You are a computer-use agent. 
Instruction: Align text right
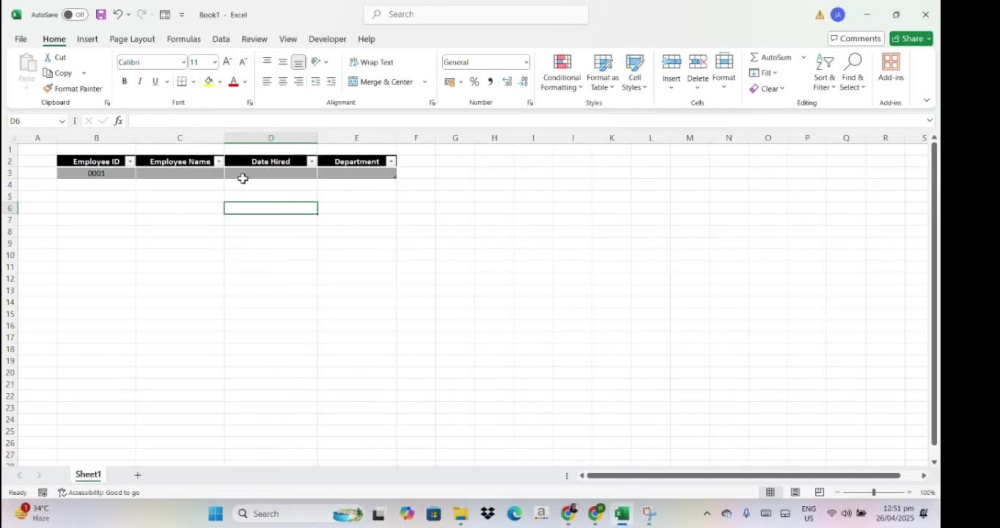coord(298,82)
